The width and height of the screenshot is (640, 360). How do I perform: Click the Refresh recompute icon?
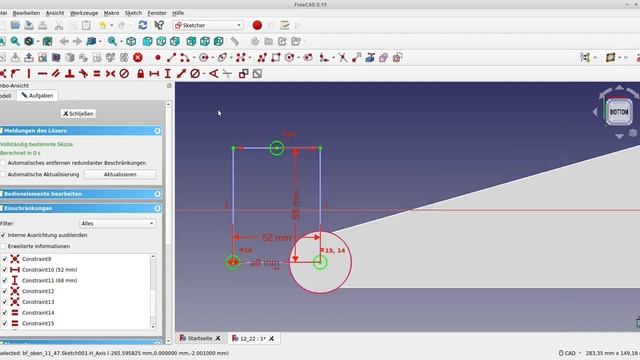click(x=142, y=25)
